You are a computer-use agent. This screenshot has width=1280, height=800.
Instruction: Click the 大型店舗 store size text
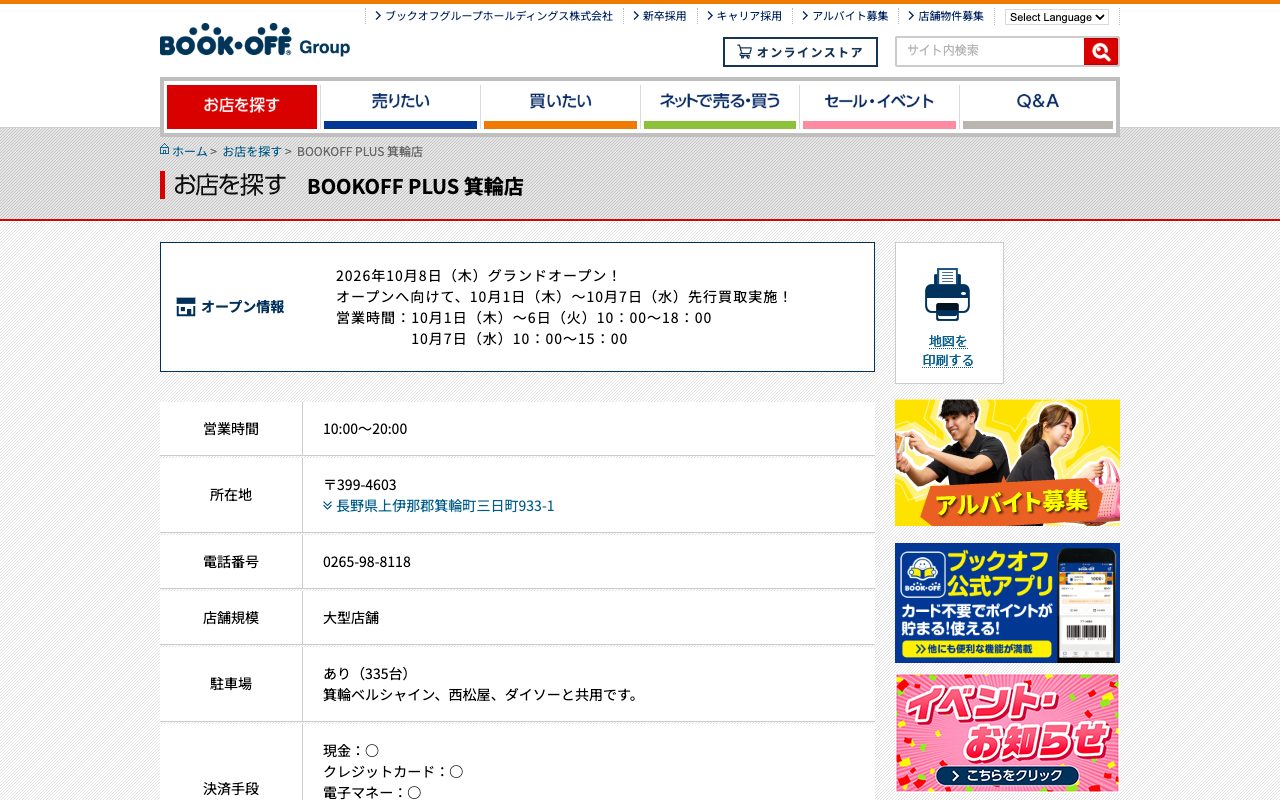tap(351, 618)
